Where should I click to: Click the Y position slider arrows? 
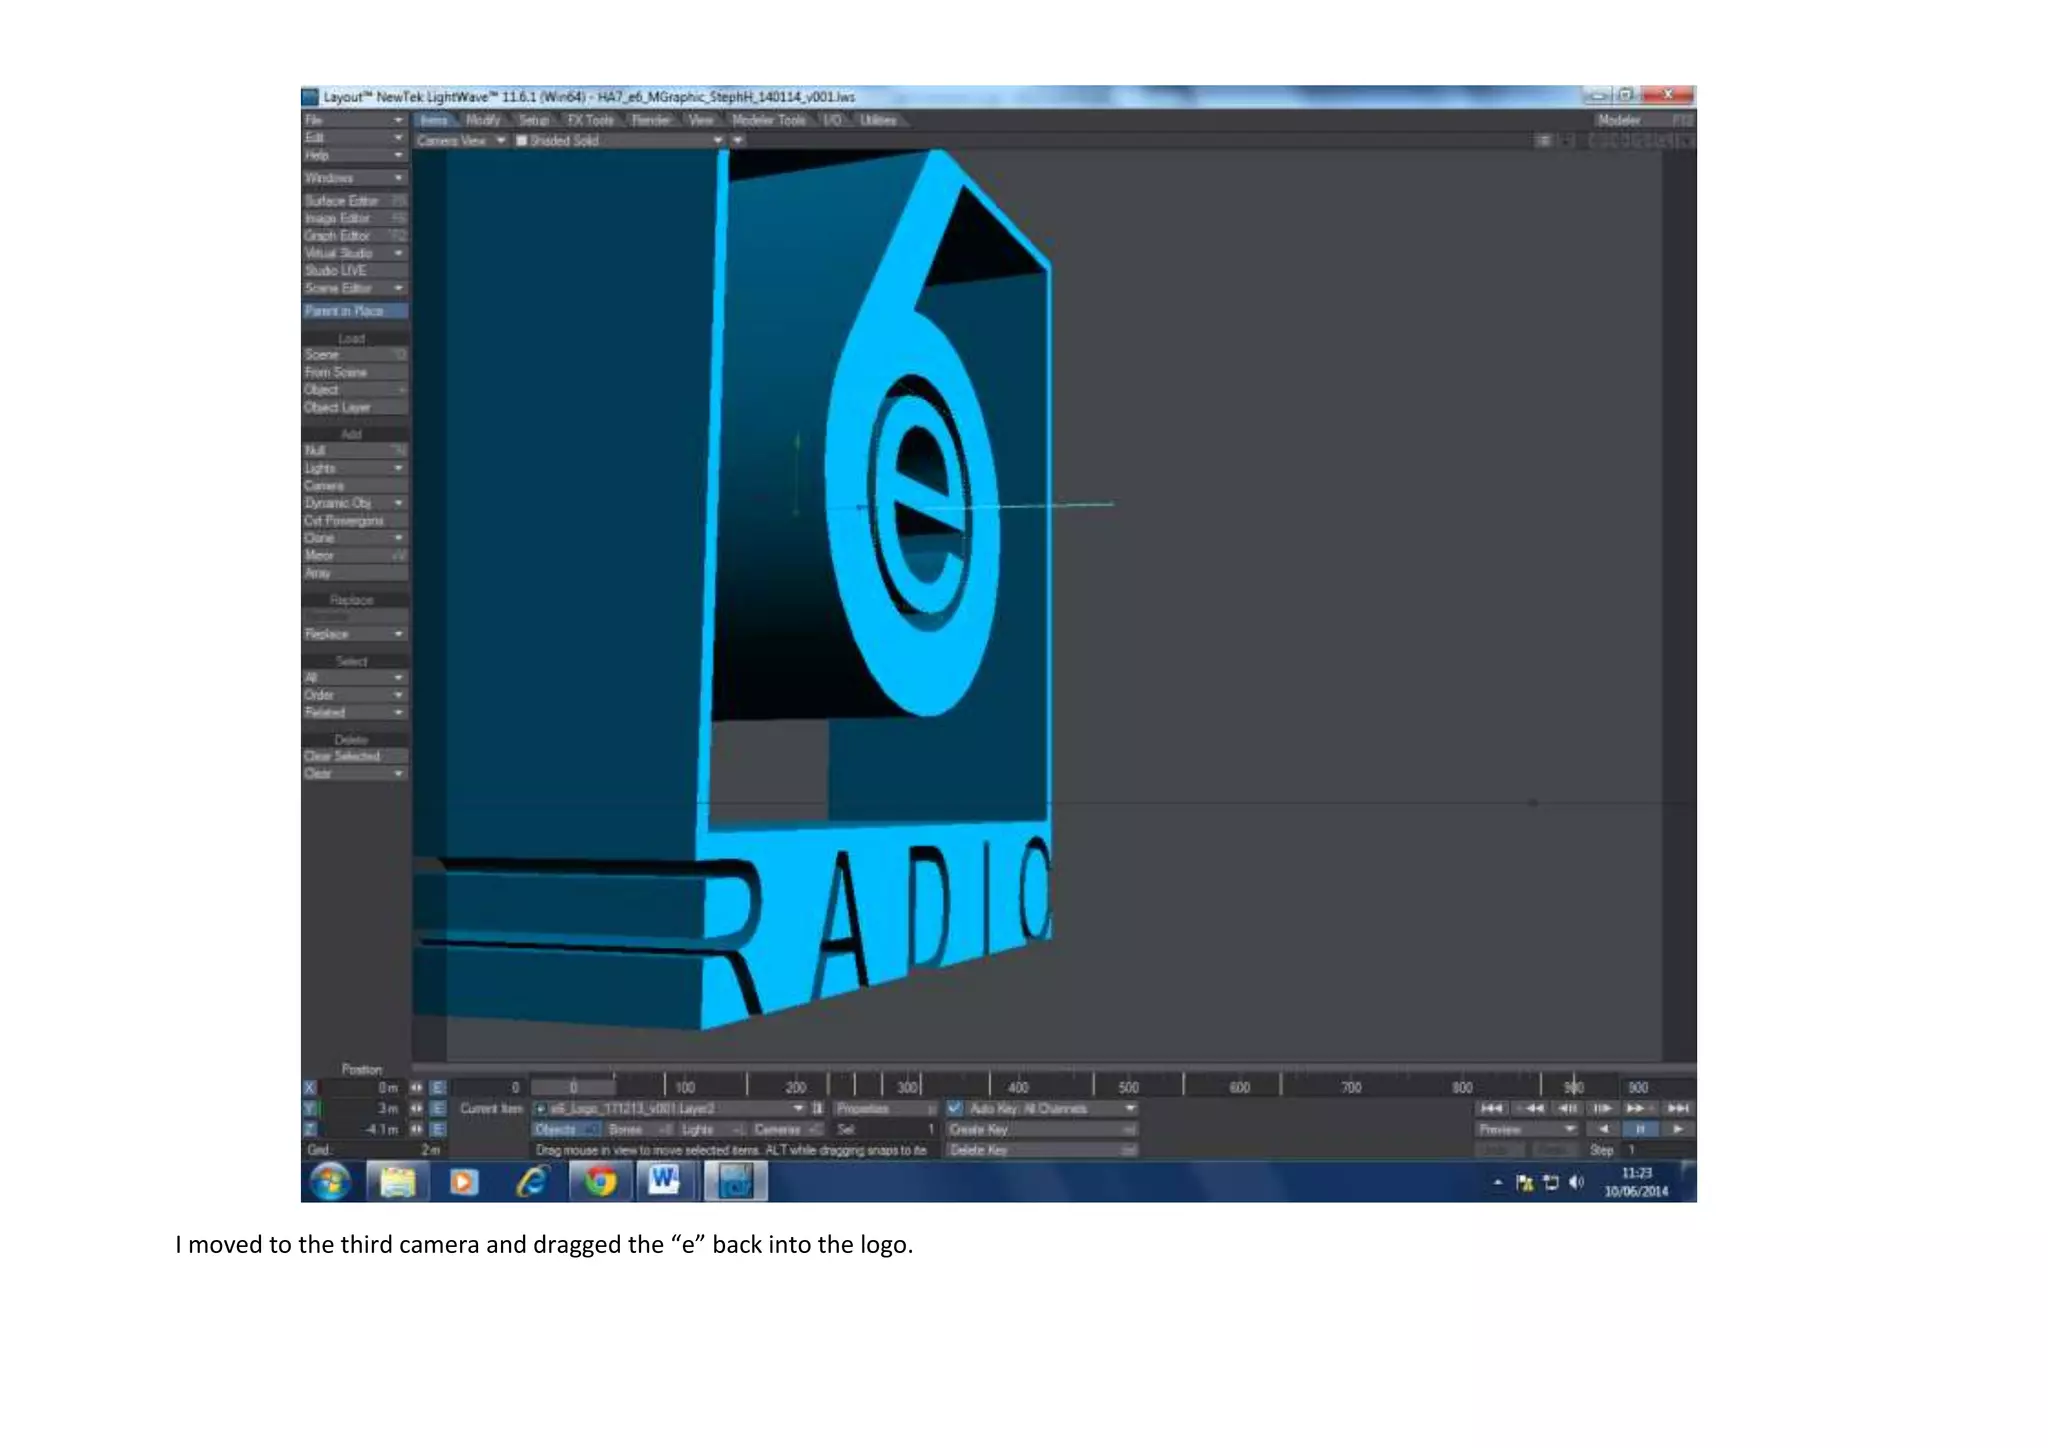click(416, 1108)
